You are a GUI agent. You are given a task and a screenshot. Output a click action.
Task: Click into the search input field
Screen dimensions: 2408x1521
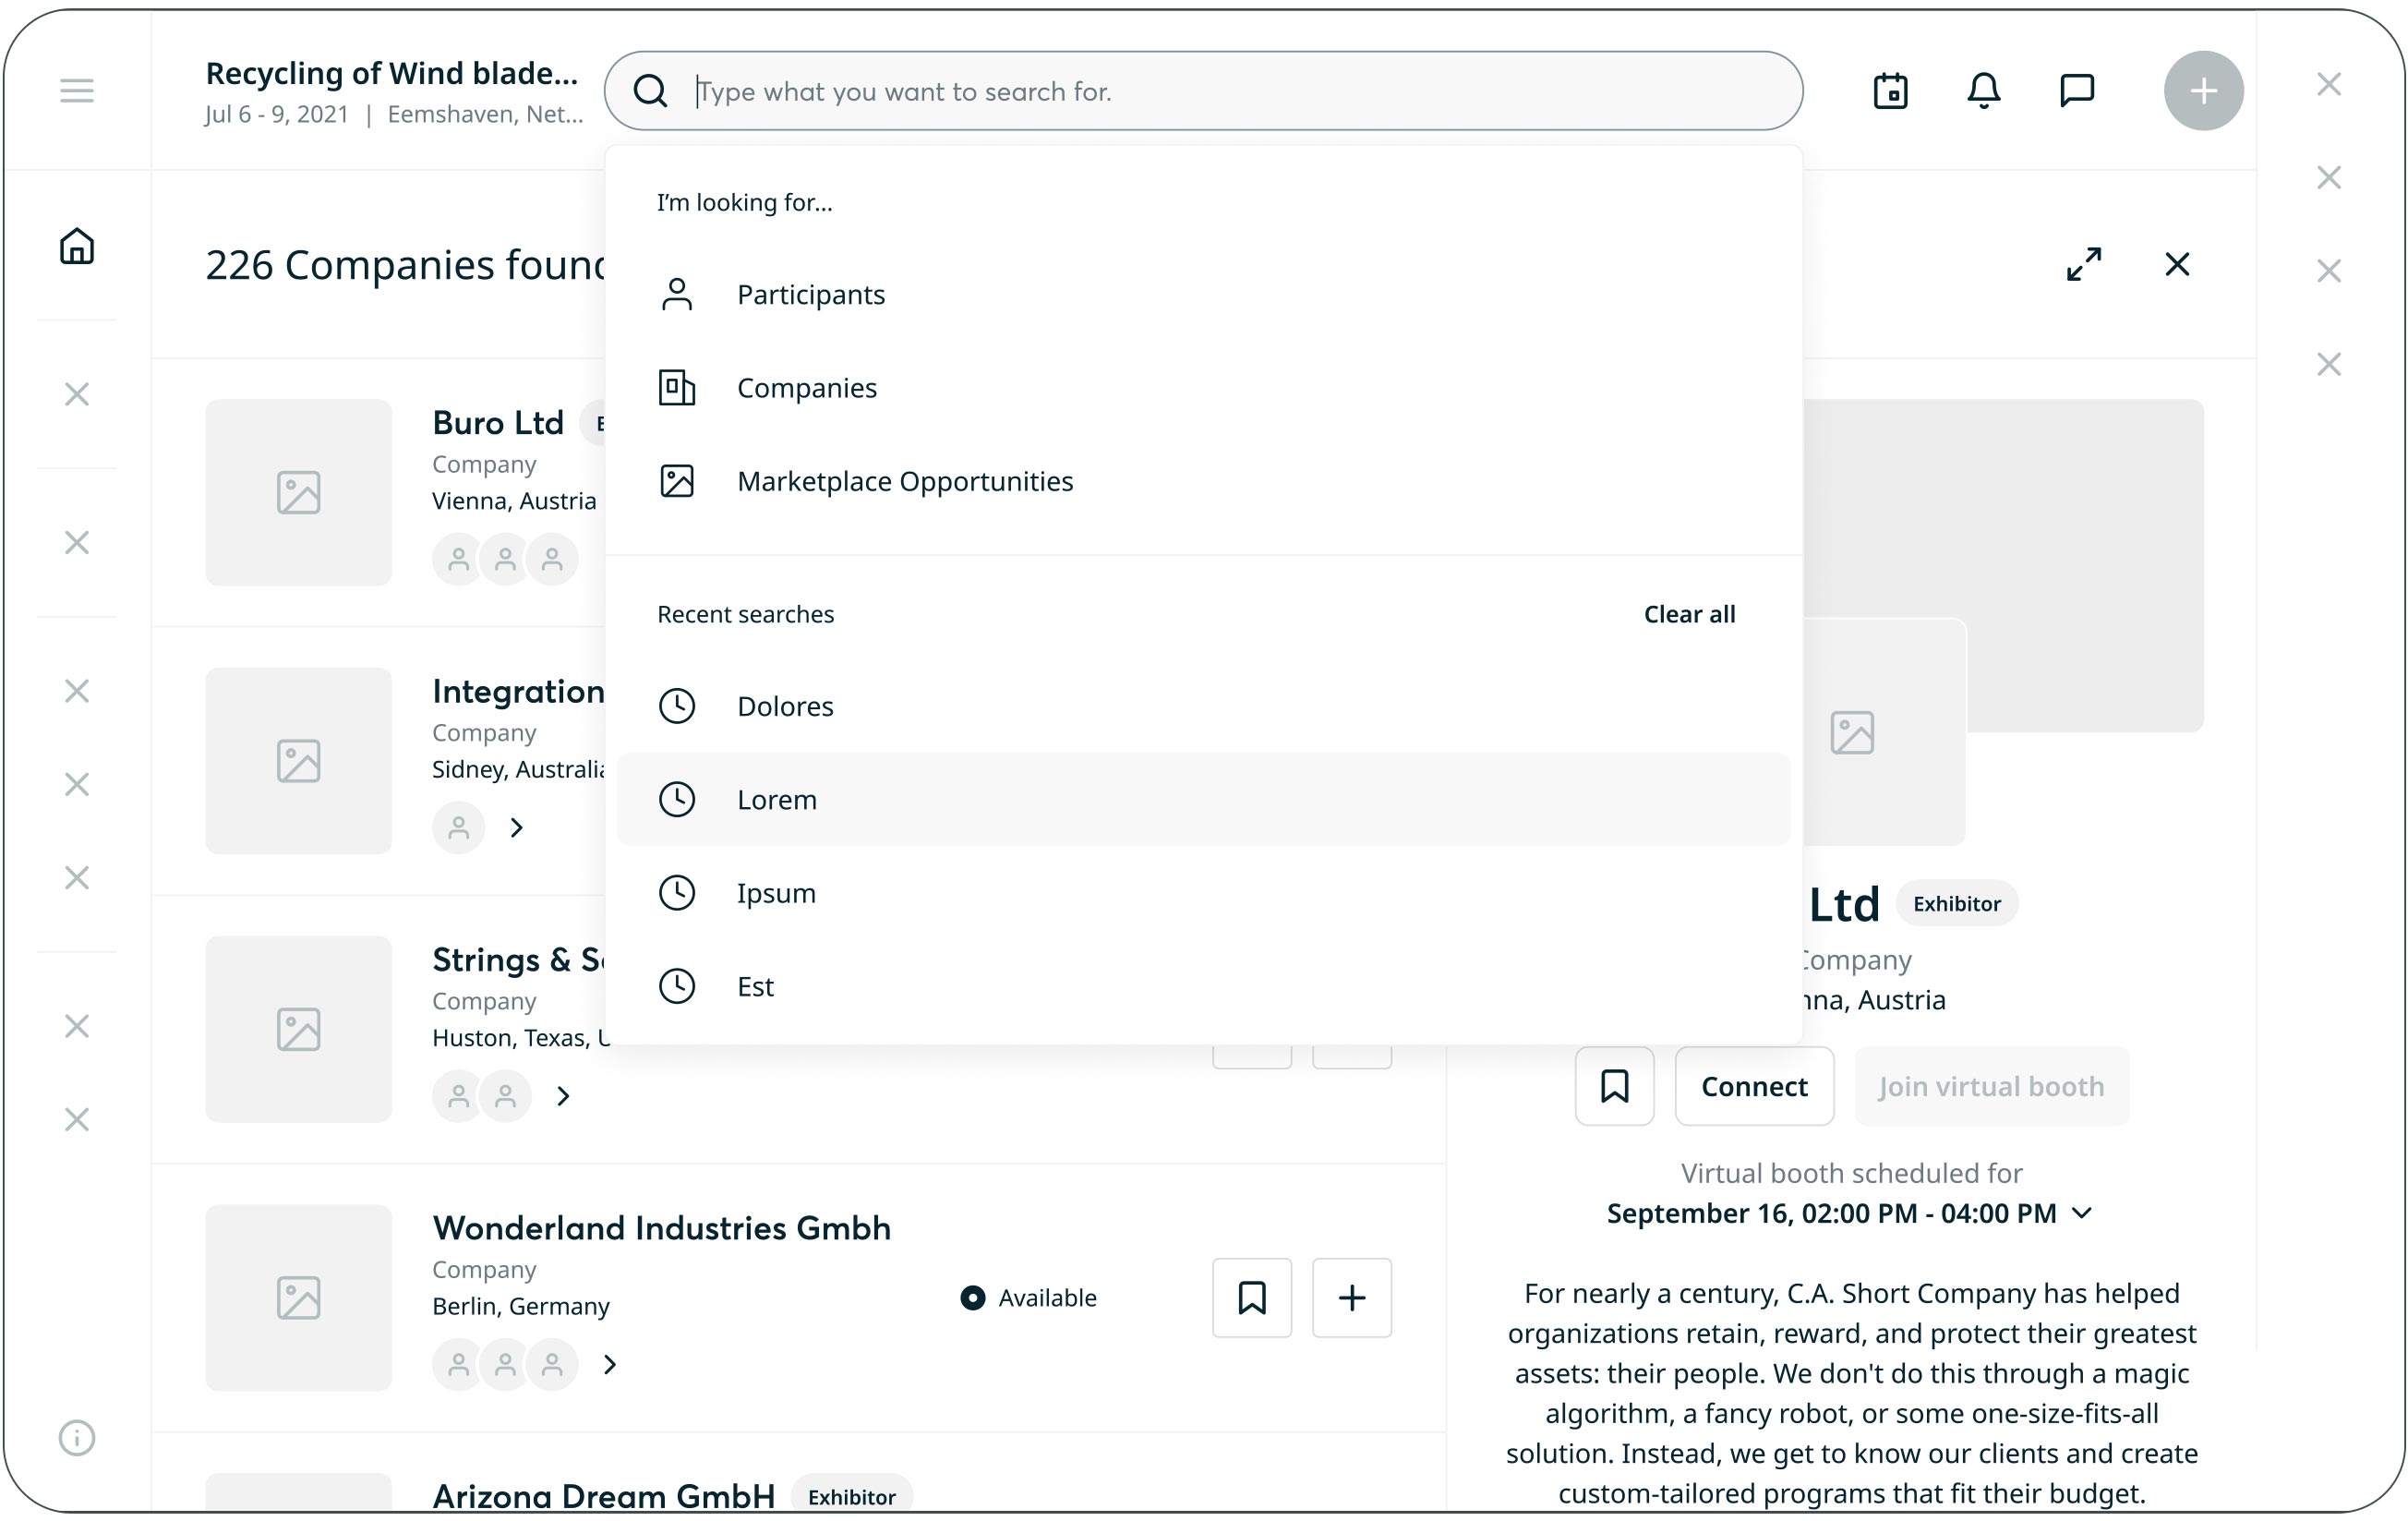(x=1200, y=91)
